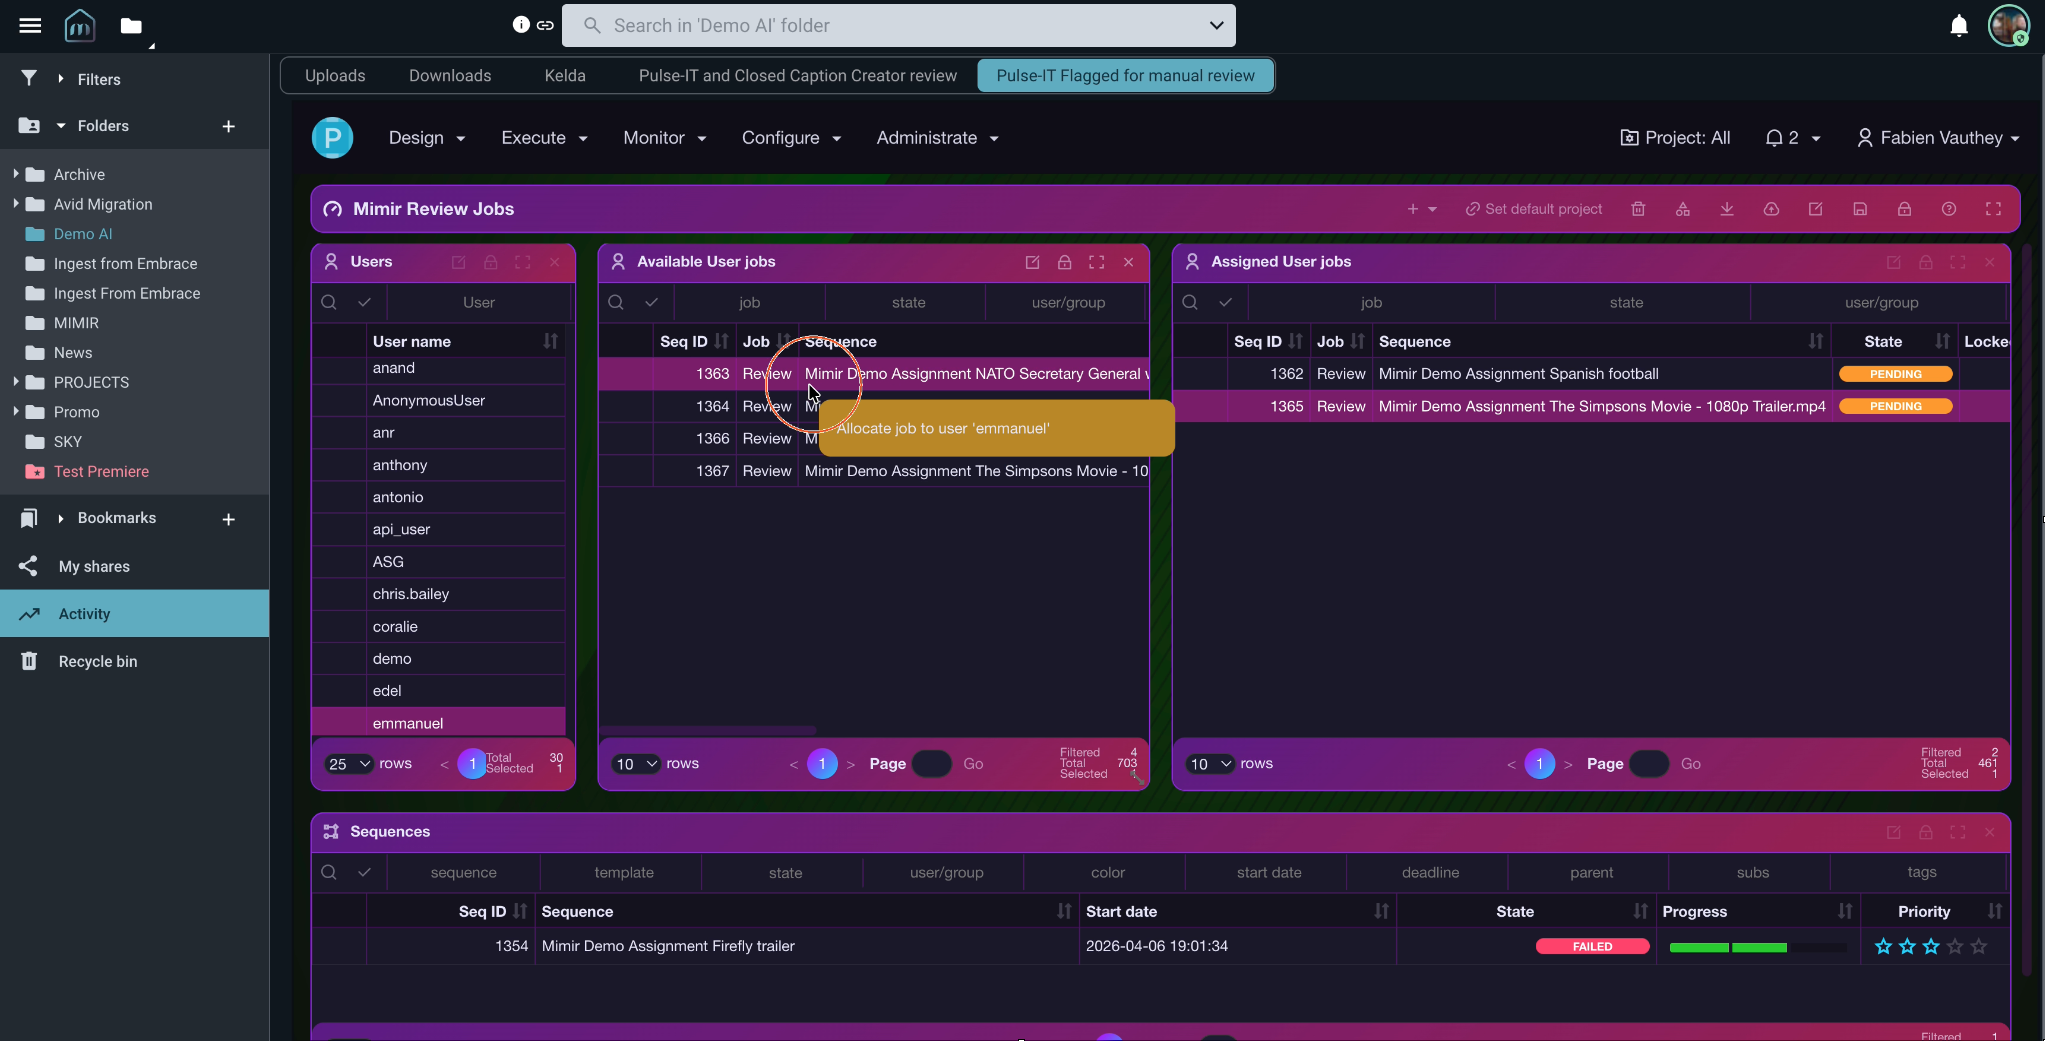The image size is (2045, 1041).
Task: Click the hamburger menu icon
Action: coord(30,26)
